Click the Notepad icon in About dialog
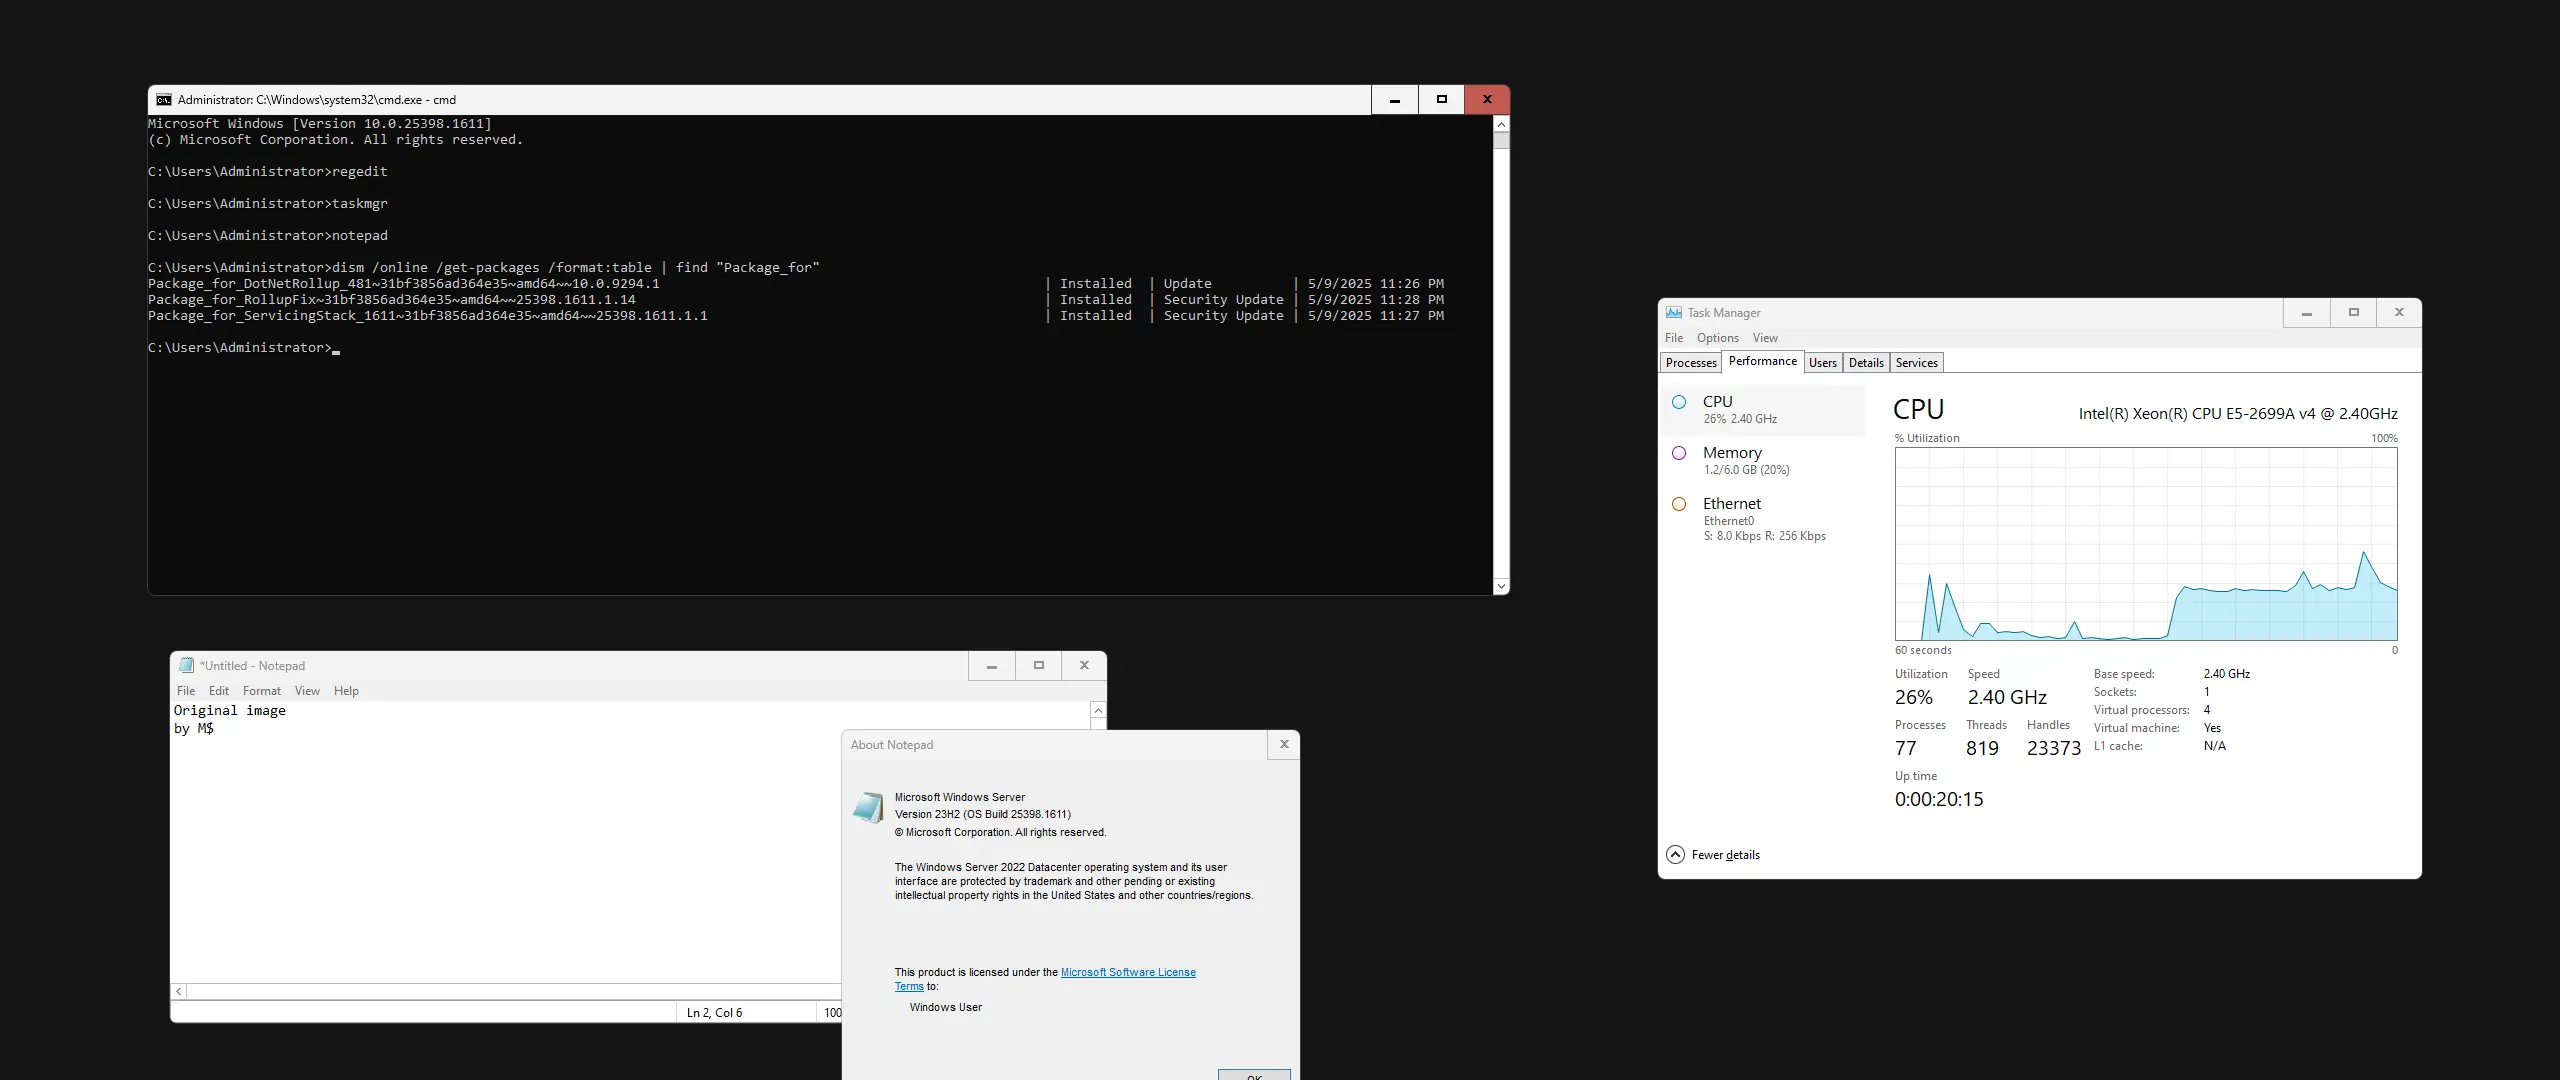2560x1080 pixels. pos(868,808)
